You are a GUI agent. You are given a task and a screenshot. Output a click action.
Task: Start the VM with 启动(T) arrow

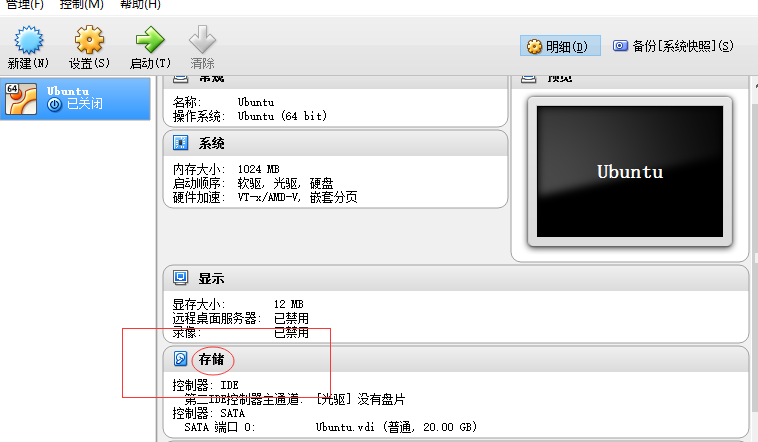(150, 40)
